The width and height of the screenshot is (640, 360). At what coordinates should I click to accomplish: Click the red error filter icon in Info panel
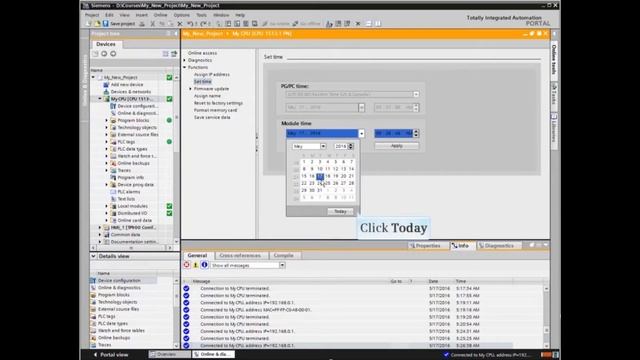187,265
